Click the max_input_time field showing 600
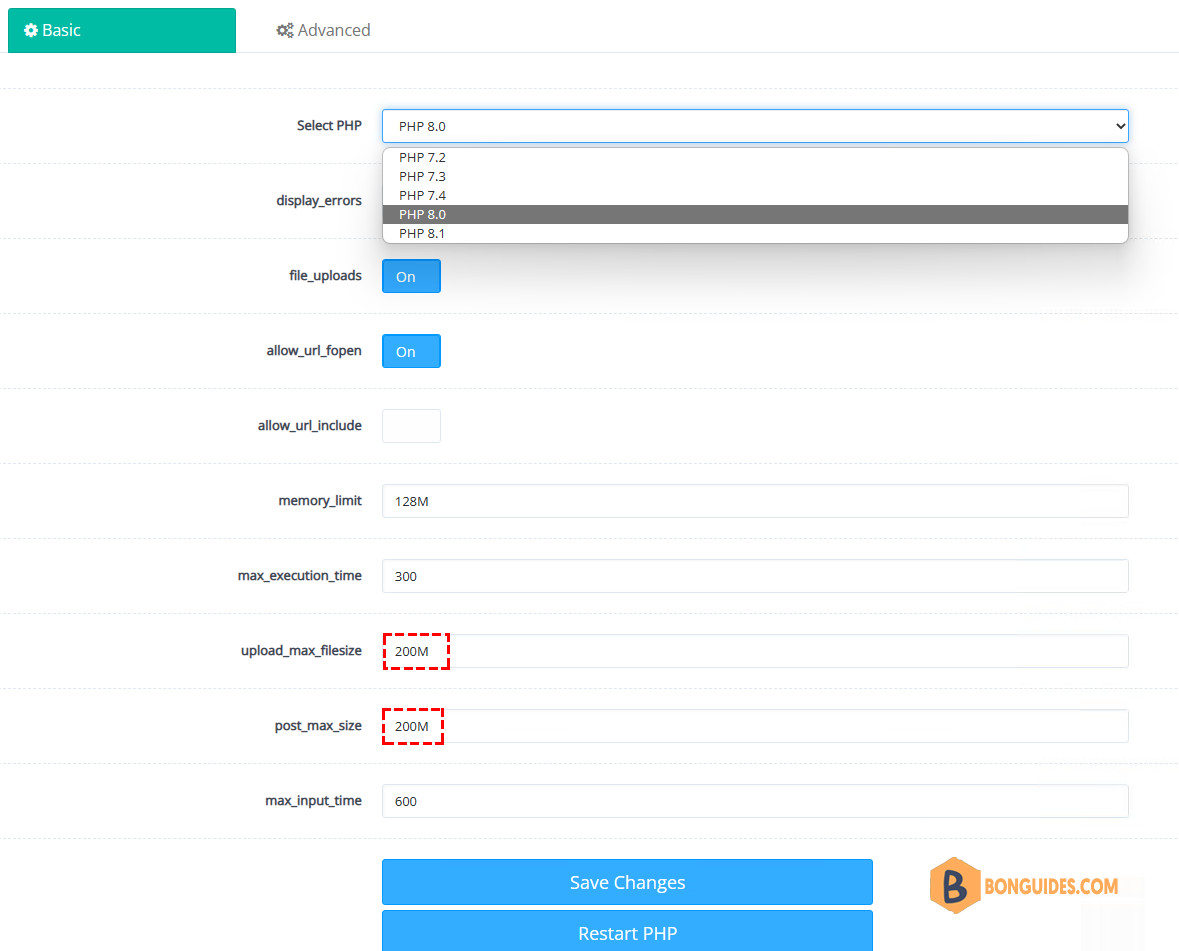Viewport: 1179px width, 951px height. [x=755, y=801]
